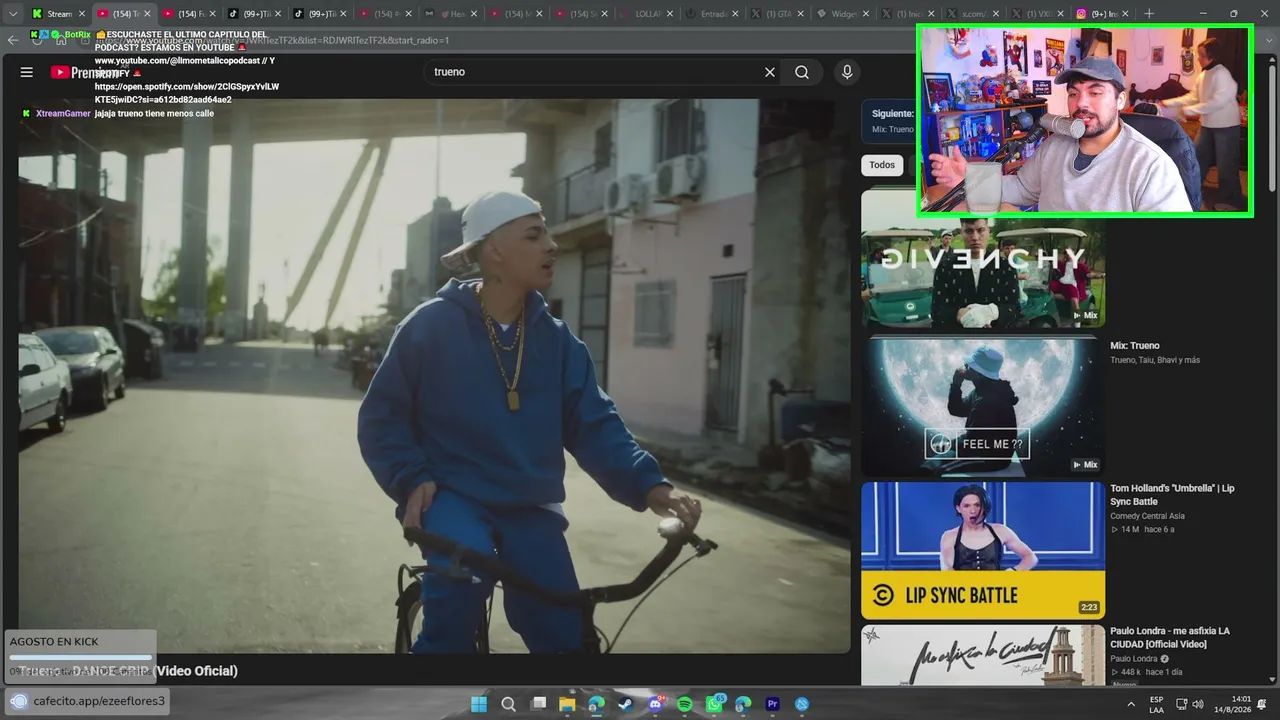1280x720 pixels.
Task: Open File Explorer from the taskbar
Action: click(x=567, y=704)
